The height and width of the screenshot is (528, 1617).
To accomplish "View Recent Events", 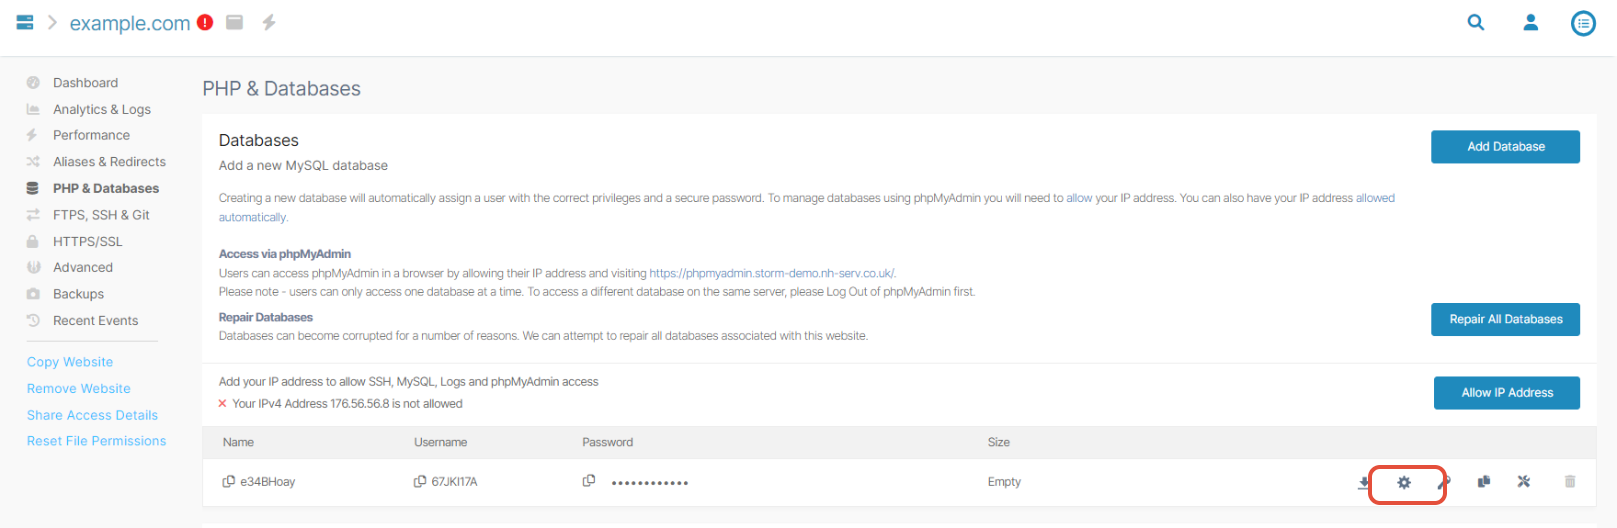I will pyautogui.click(x=96, y=321).
